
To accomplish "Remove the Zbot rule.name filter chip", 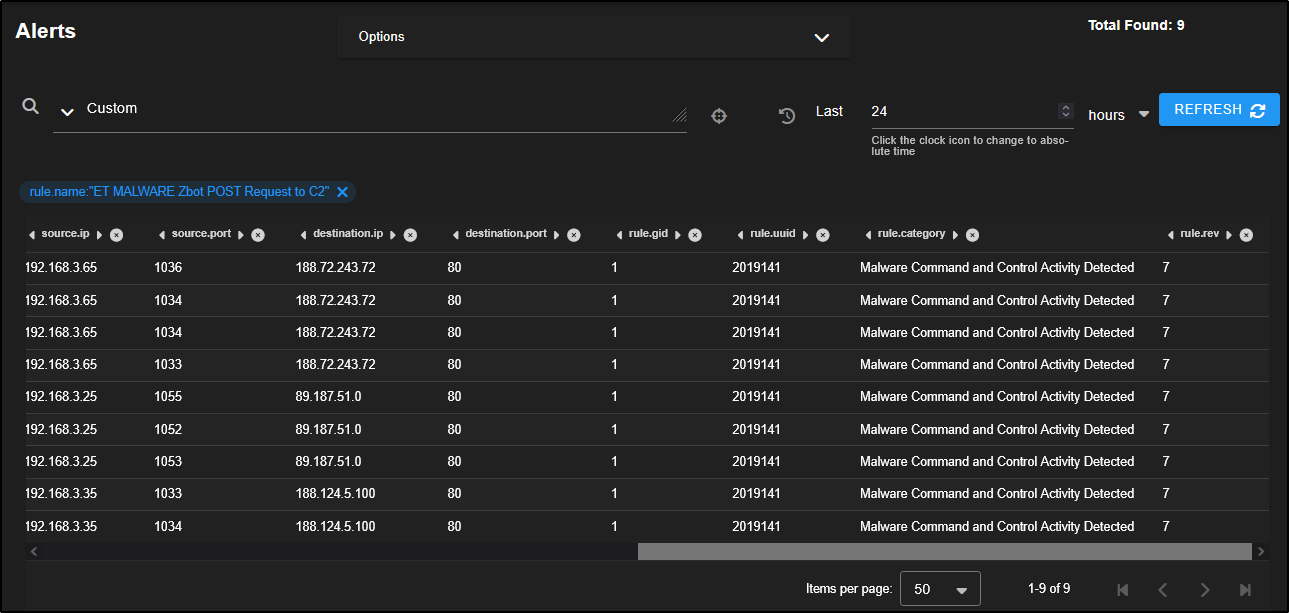I will [x=342, y=192].
